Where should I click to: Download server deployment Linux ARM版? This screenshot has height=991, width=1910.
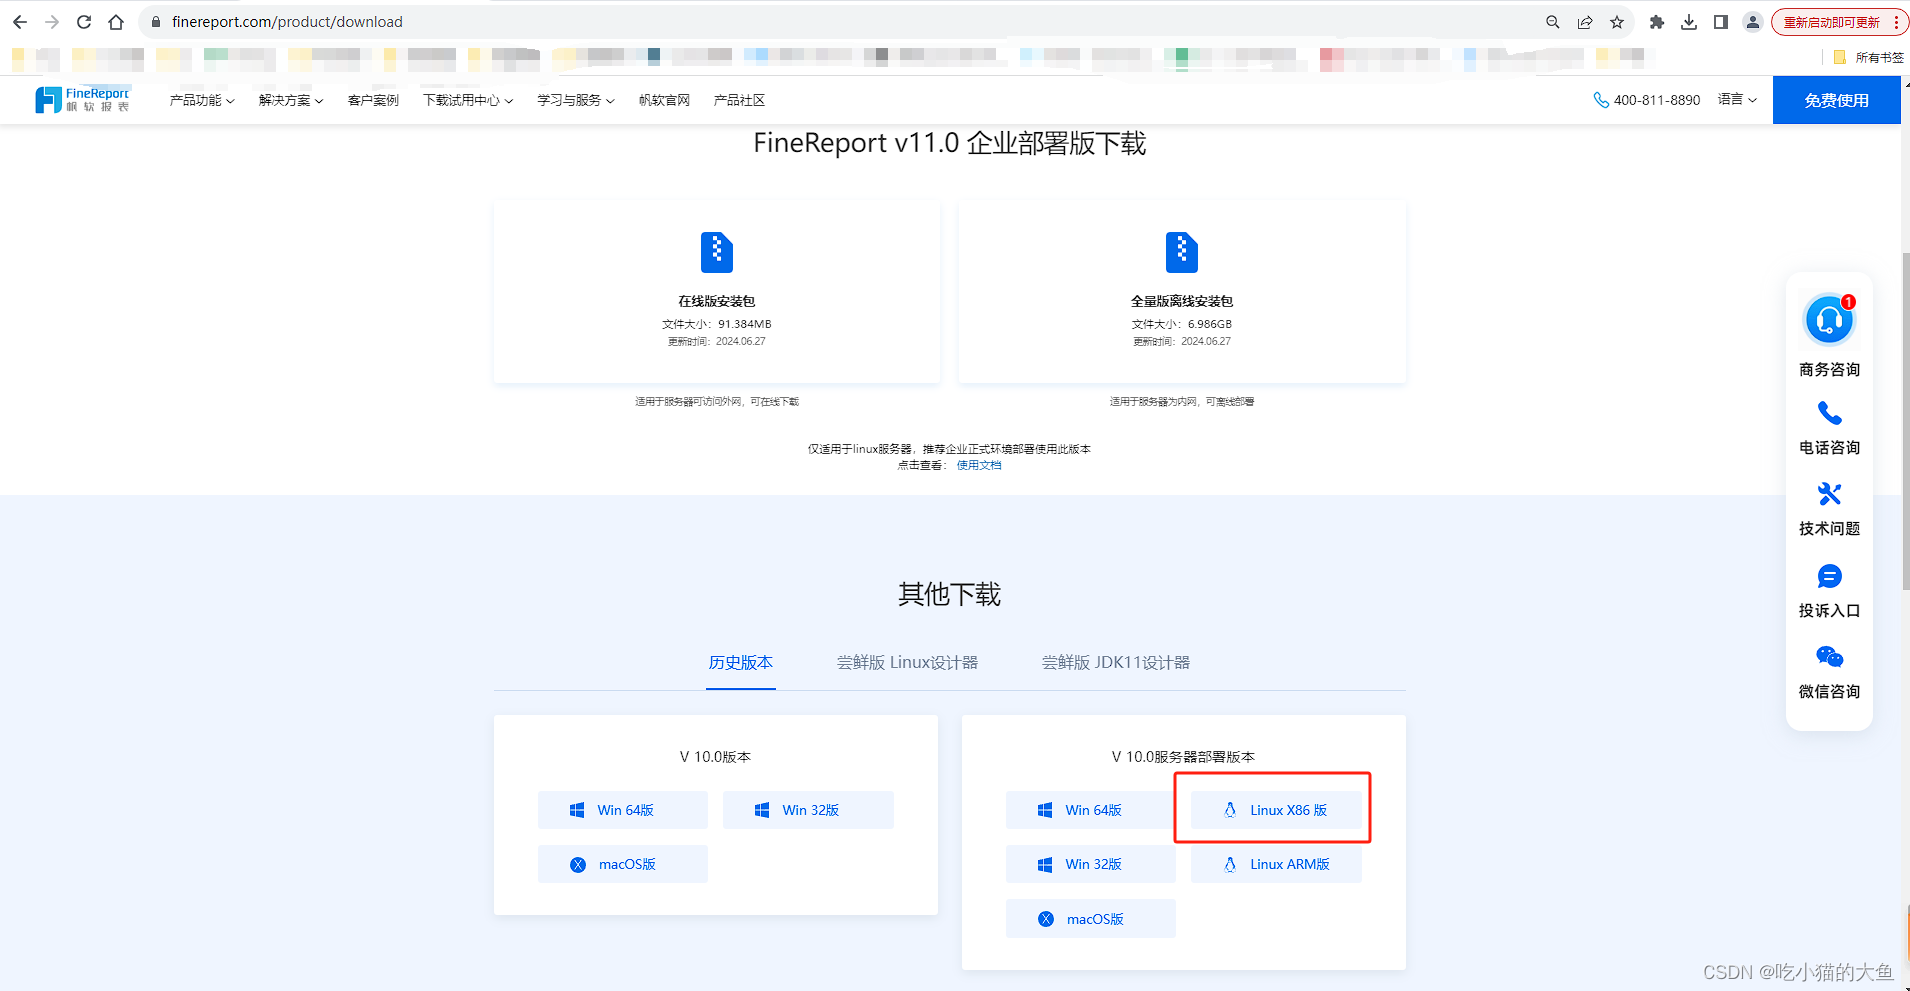pos(1276,864)
